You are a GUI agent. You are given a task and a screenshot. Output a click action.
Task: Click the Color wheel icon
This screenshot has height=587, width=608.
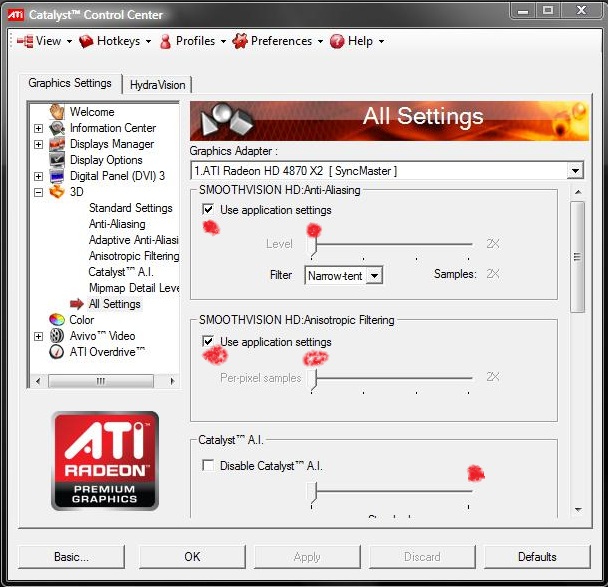(x=57, y=320)
